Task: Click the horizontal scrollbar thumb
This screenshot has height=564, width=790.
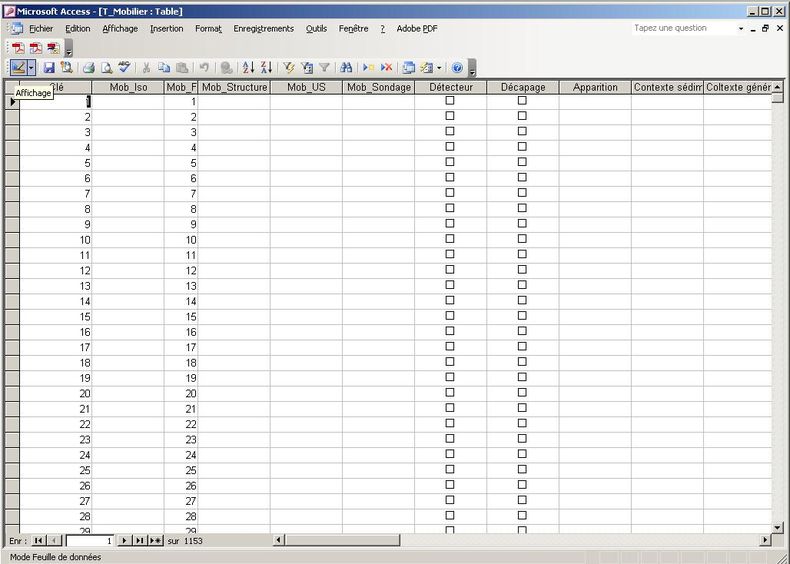Action: (x=343, y=540)
